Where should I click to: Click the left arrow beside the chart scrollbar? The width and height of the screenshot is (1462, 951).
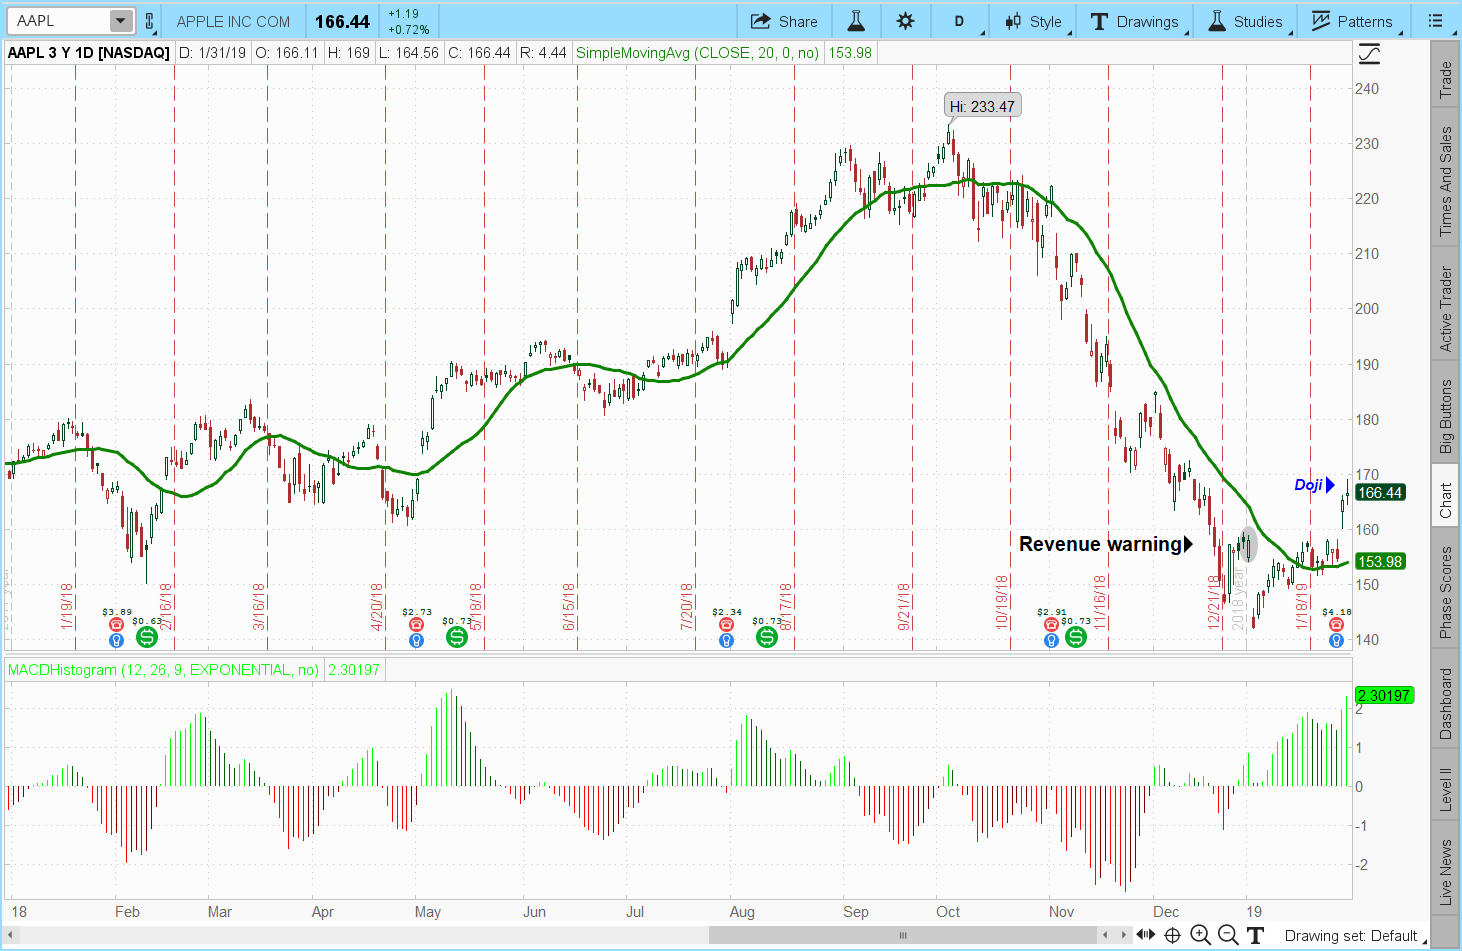pyautogui.click(x=1105, y=936)
